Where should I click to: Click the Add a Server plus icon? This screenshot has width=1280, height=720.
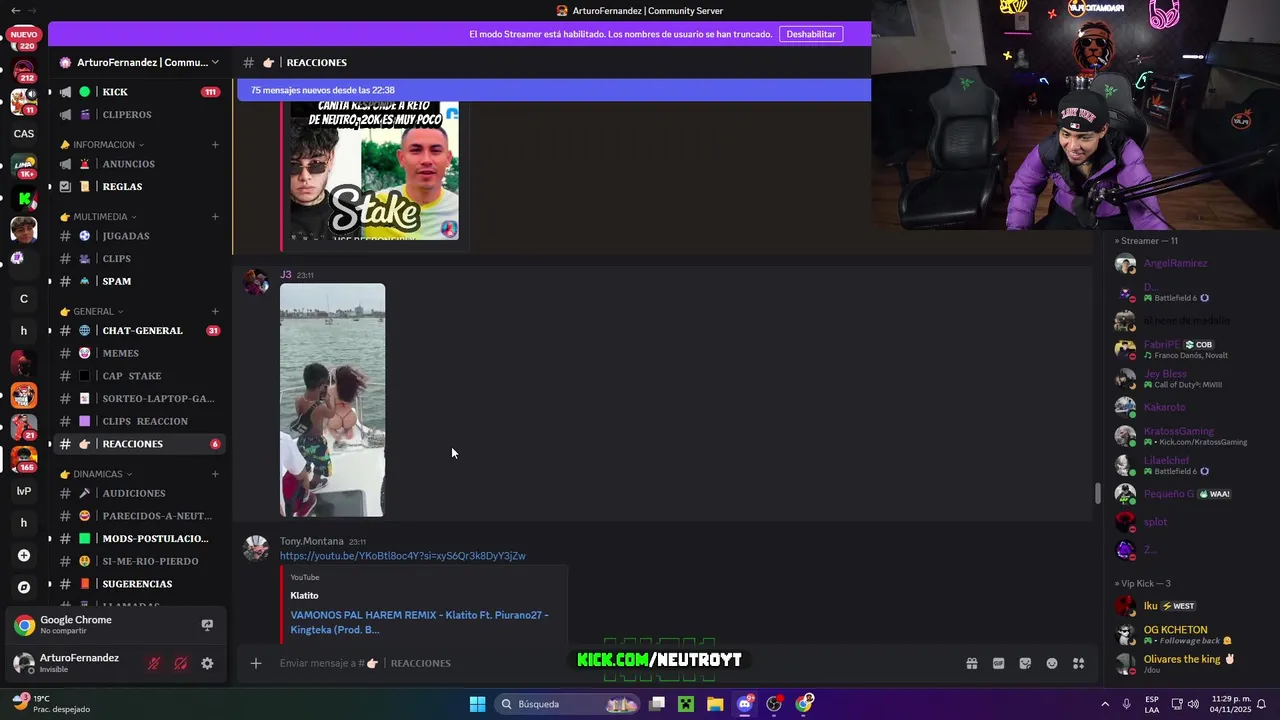click(24, 555)
